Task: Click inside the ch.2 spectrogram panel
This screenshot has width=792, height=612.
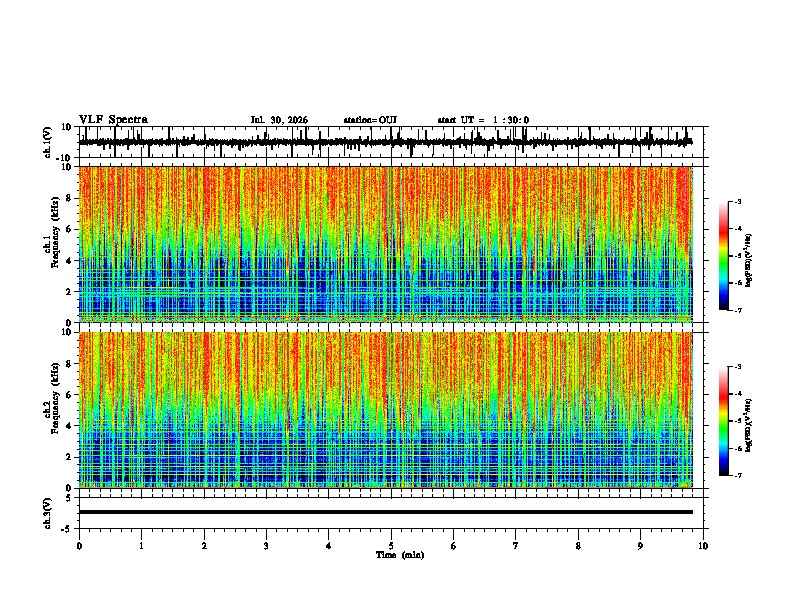Action: [x=385, y=410]
